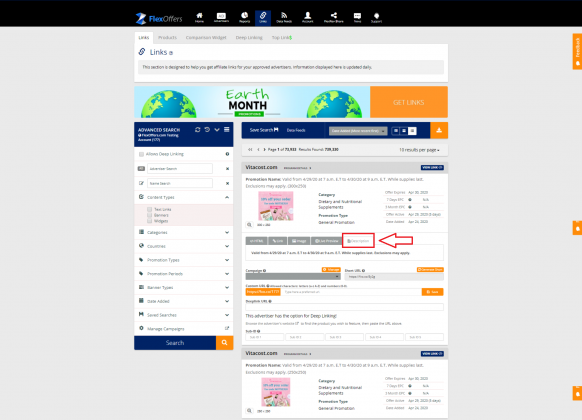Open the Date Added sort dropdown
Screen dimensions: 582x420
(358, 131)
